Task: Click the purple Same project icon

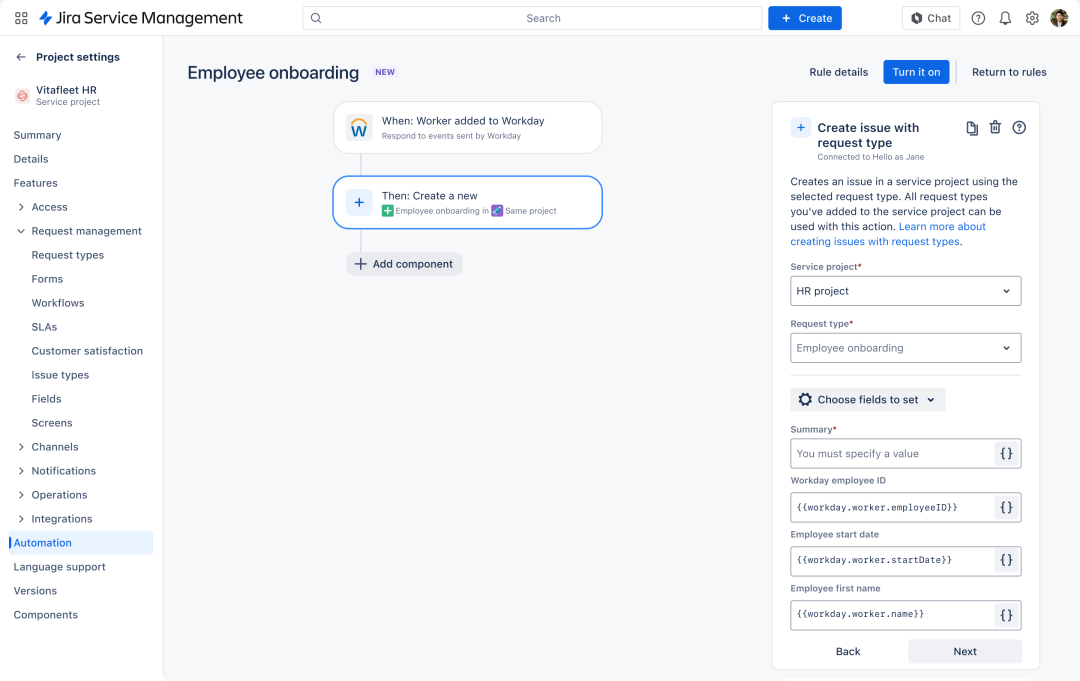Action: pyautogui.click(x=497, y=211)
